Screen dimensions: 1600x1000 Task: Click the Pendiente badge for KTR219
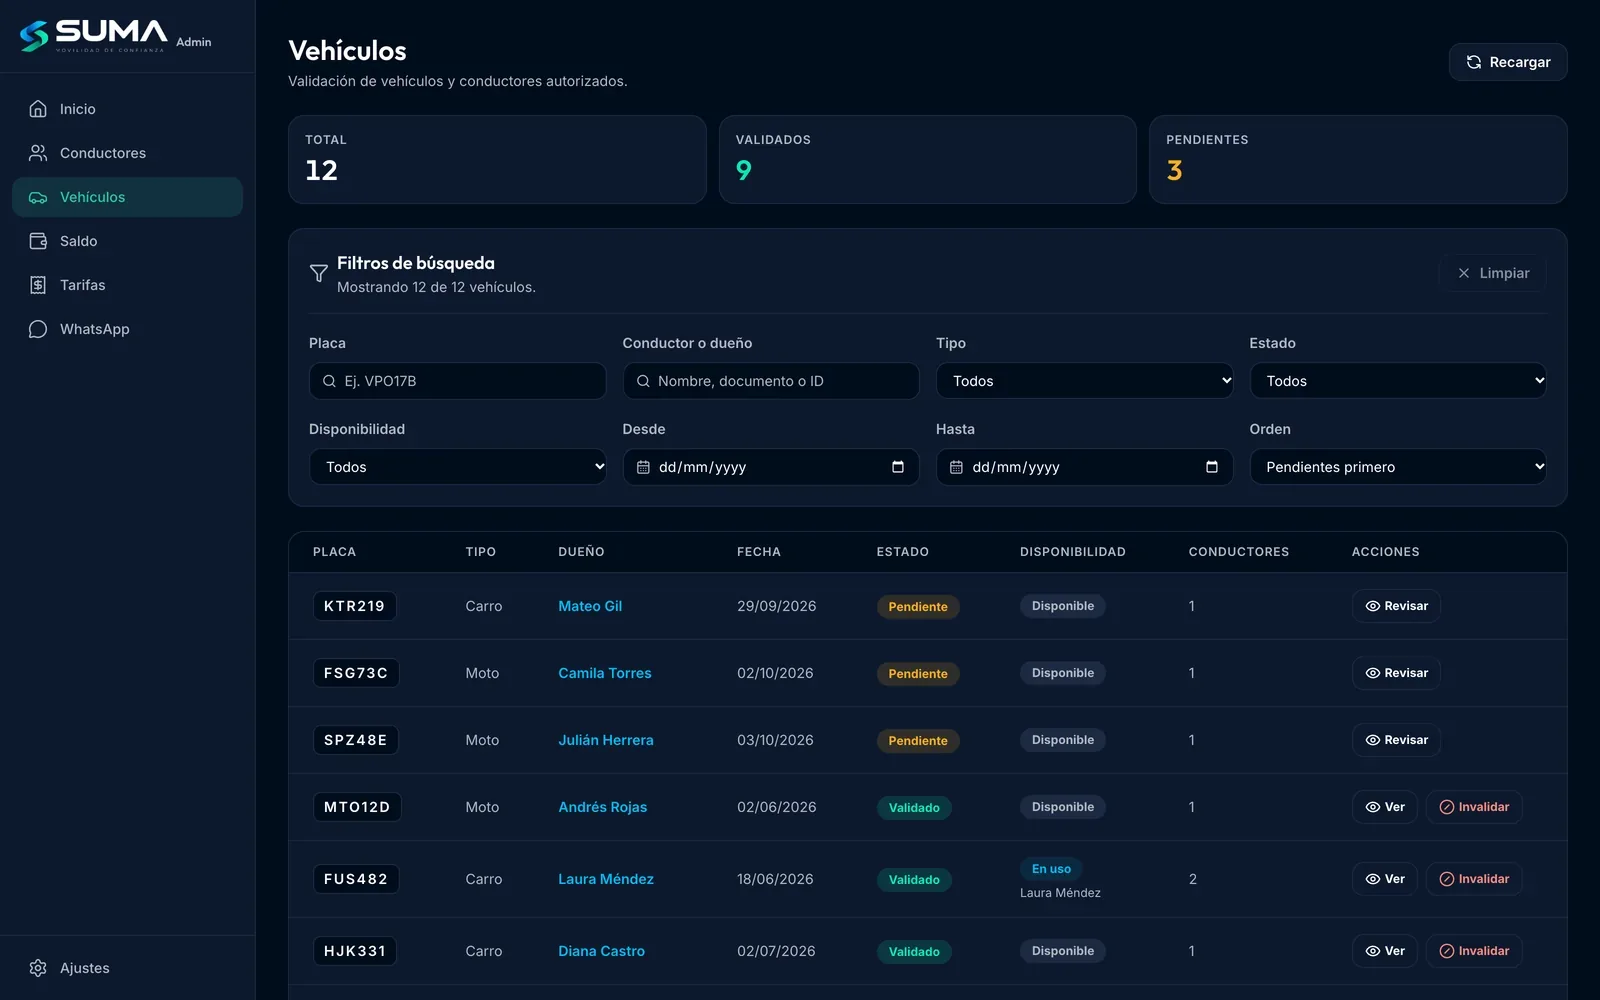[918, 607]
